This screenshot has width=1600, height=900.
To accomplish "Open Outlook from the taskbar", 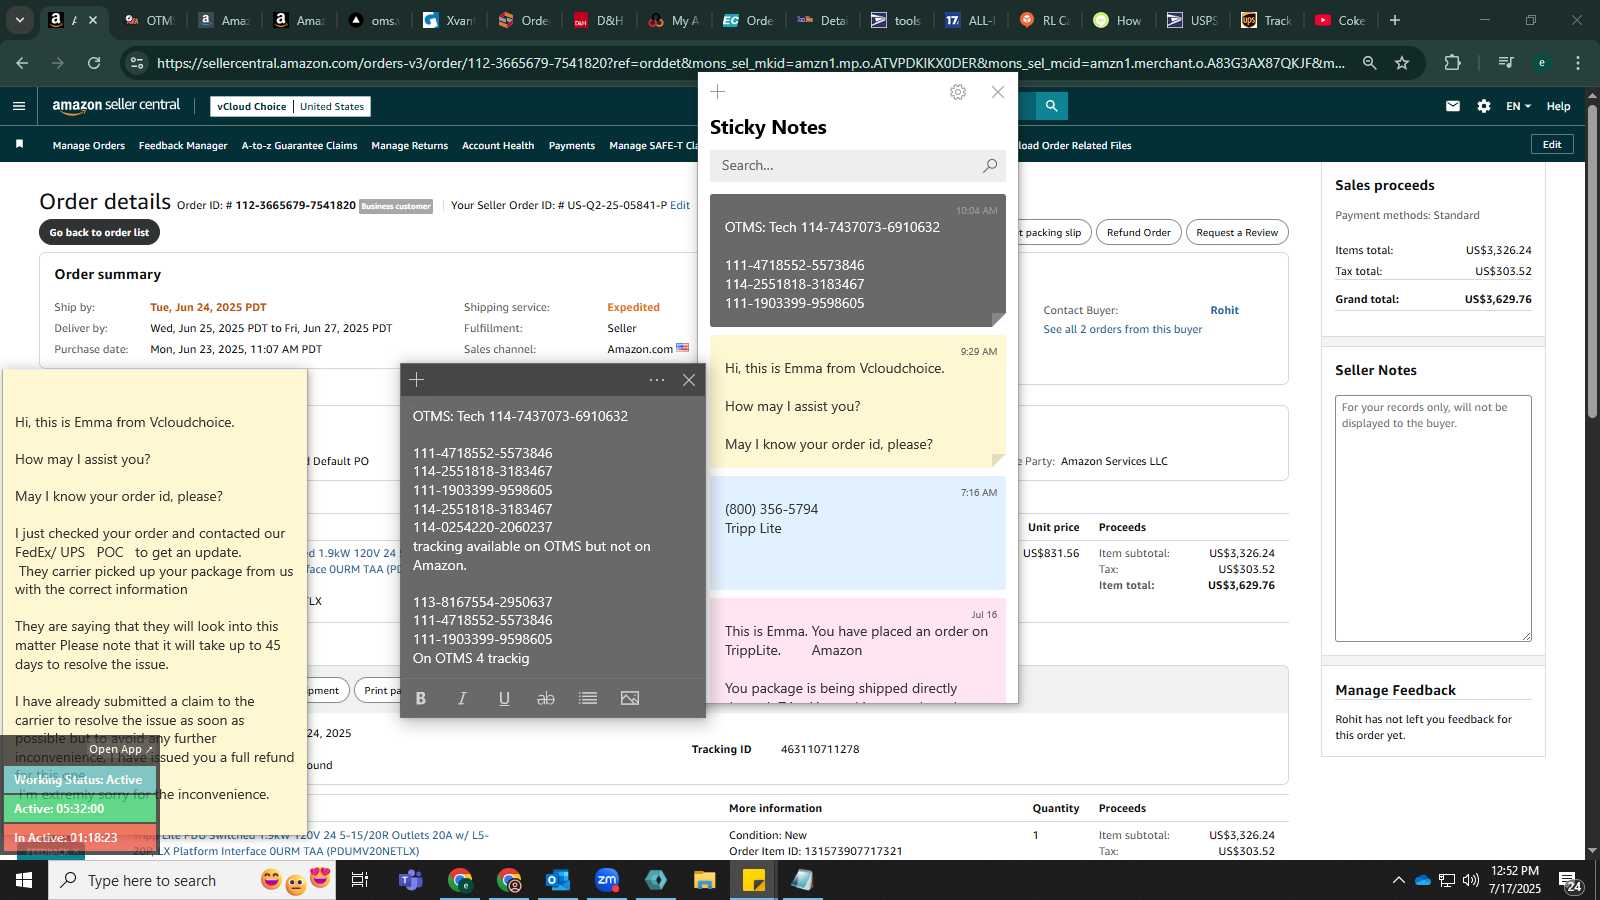I will point(558,880).
